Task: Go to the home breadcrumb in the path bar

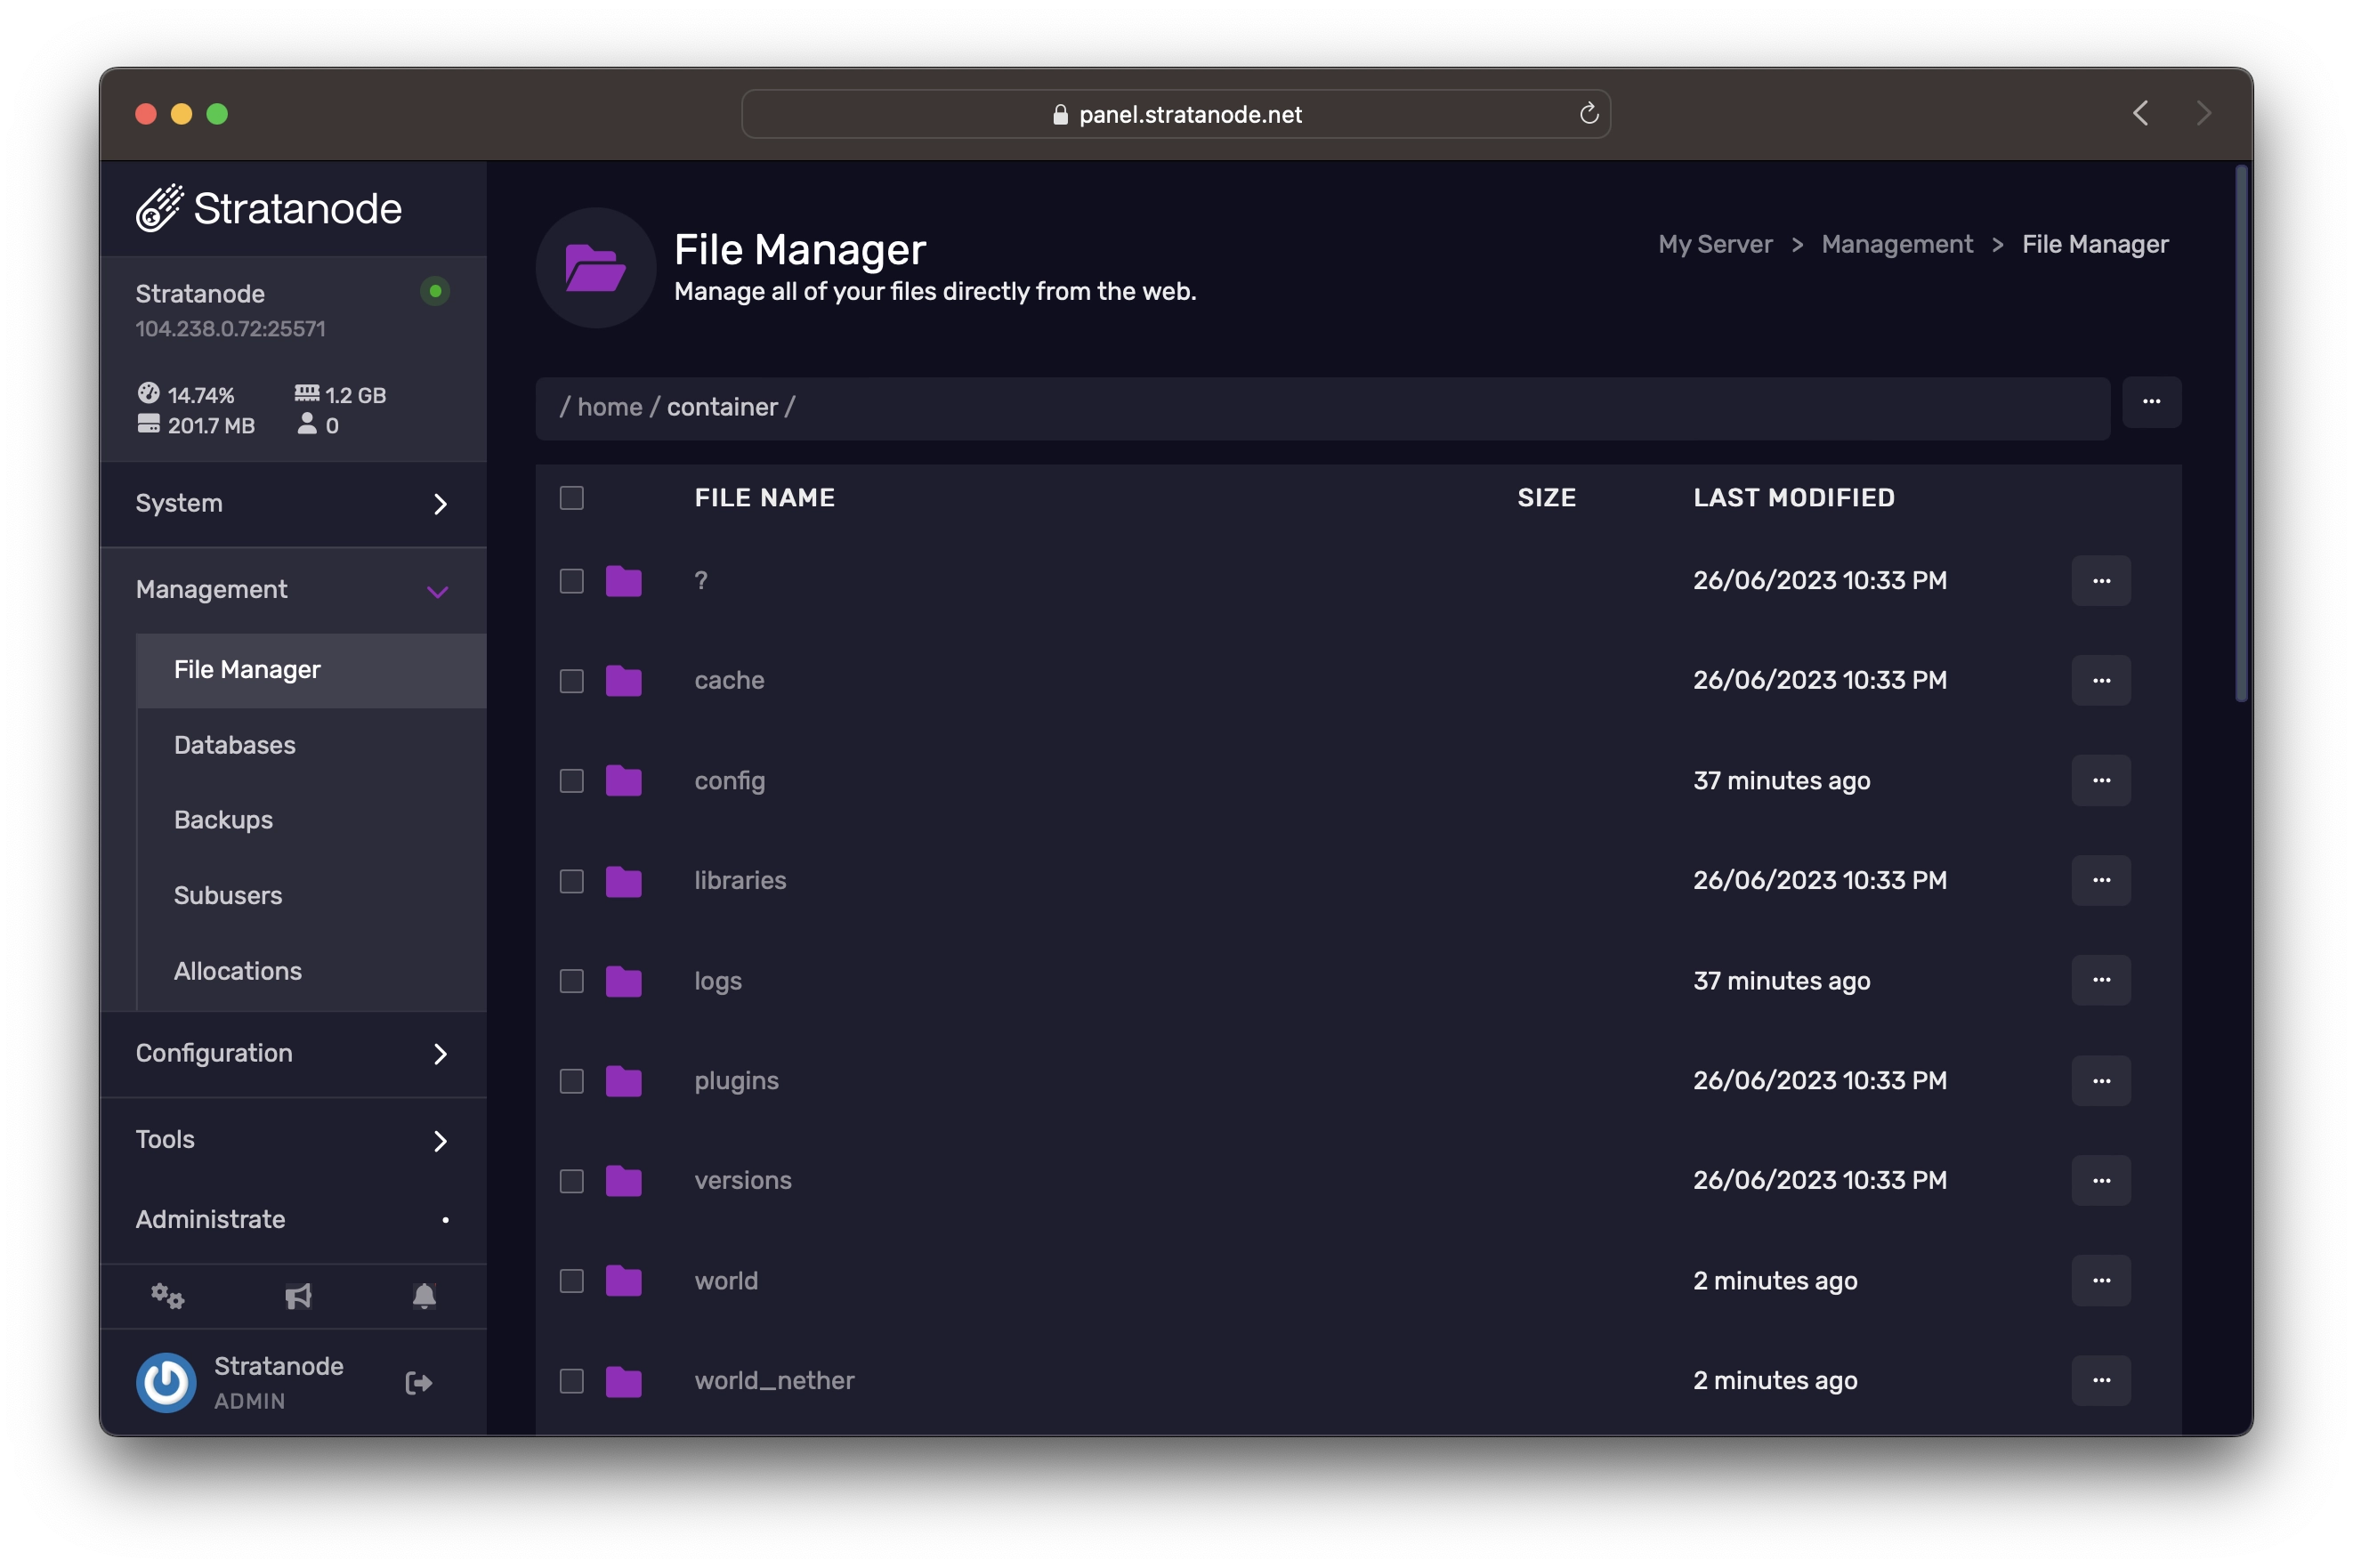Action: click(x=608, y=406)
